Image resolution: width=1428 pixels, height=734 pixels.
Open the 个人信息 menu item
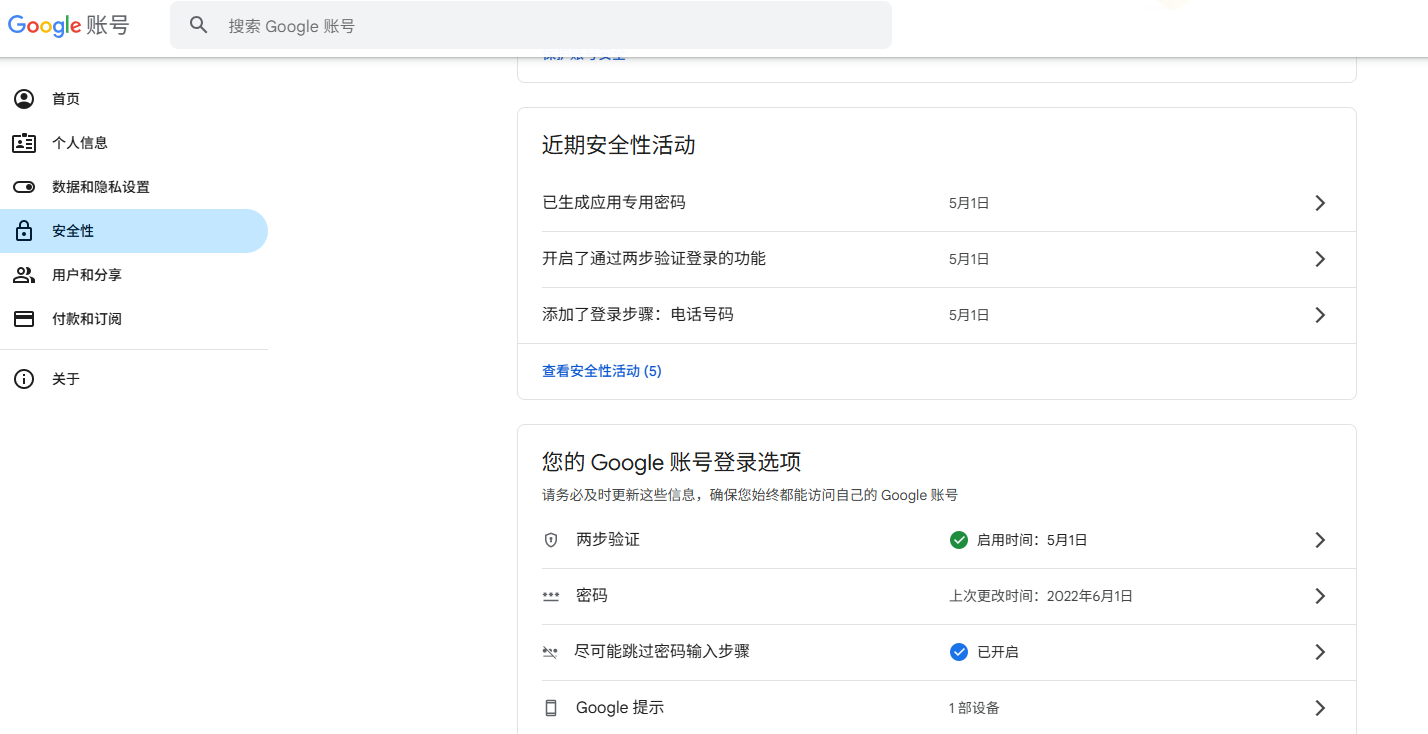pos(80,143)
